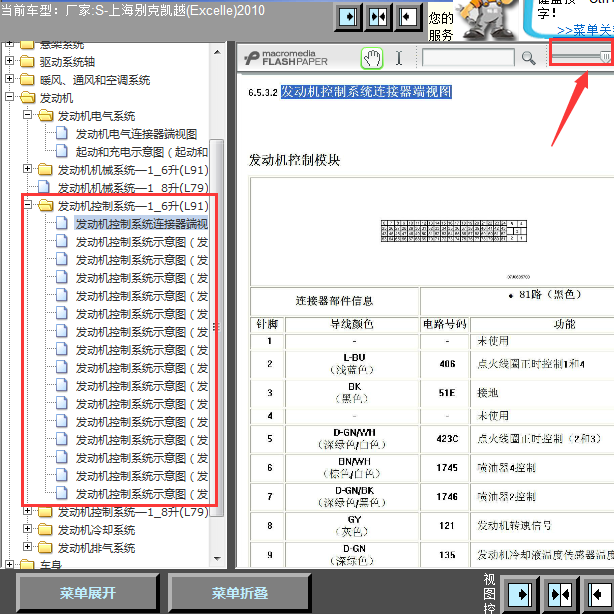Click the mechanic mascot image
This screenshot has width=614, height=614.
pyautogui.click(x=488, y=20)
